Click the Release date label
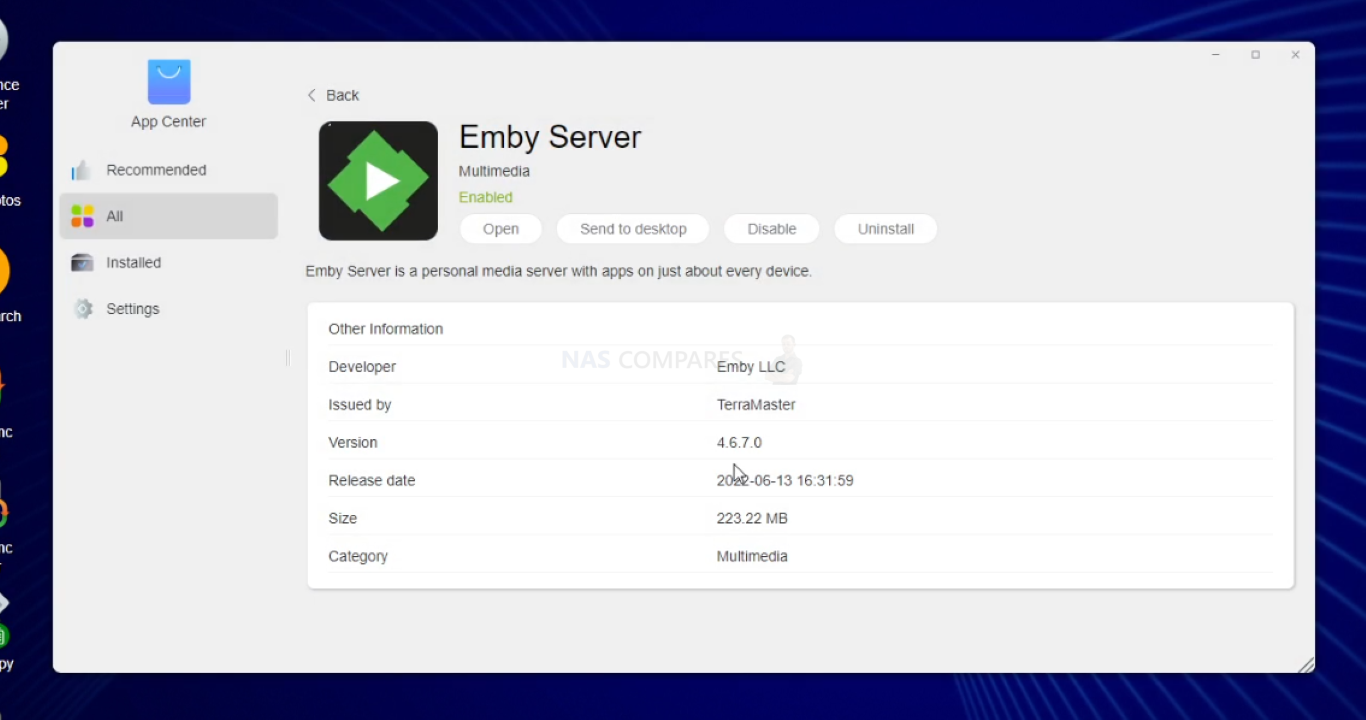1366x720 pixels. click(372, 480)
